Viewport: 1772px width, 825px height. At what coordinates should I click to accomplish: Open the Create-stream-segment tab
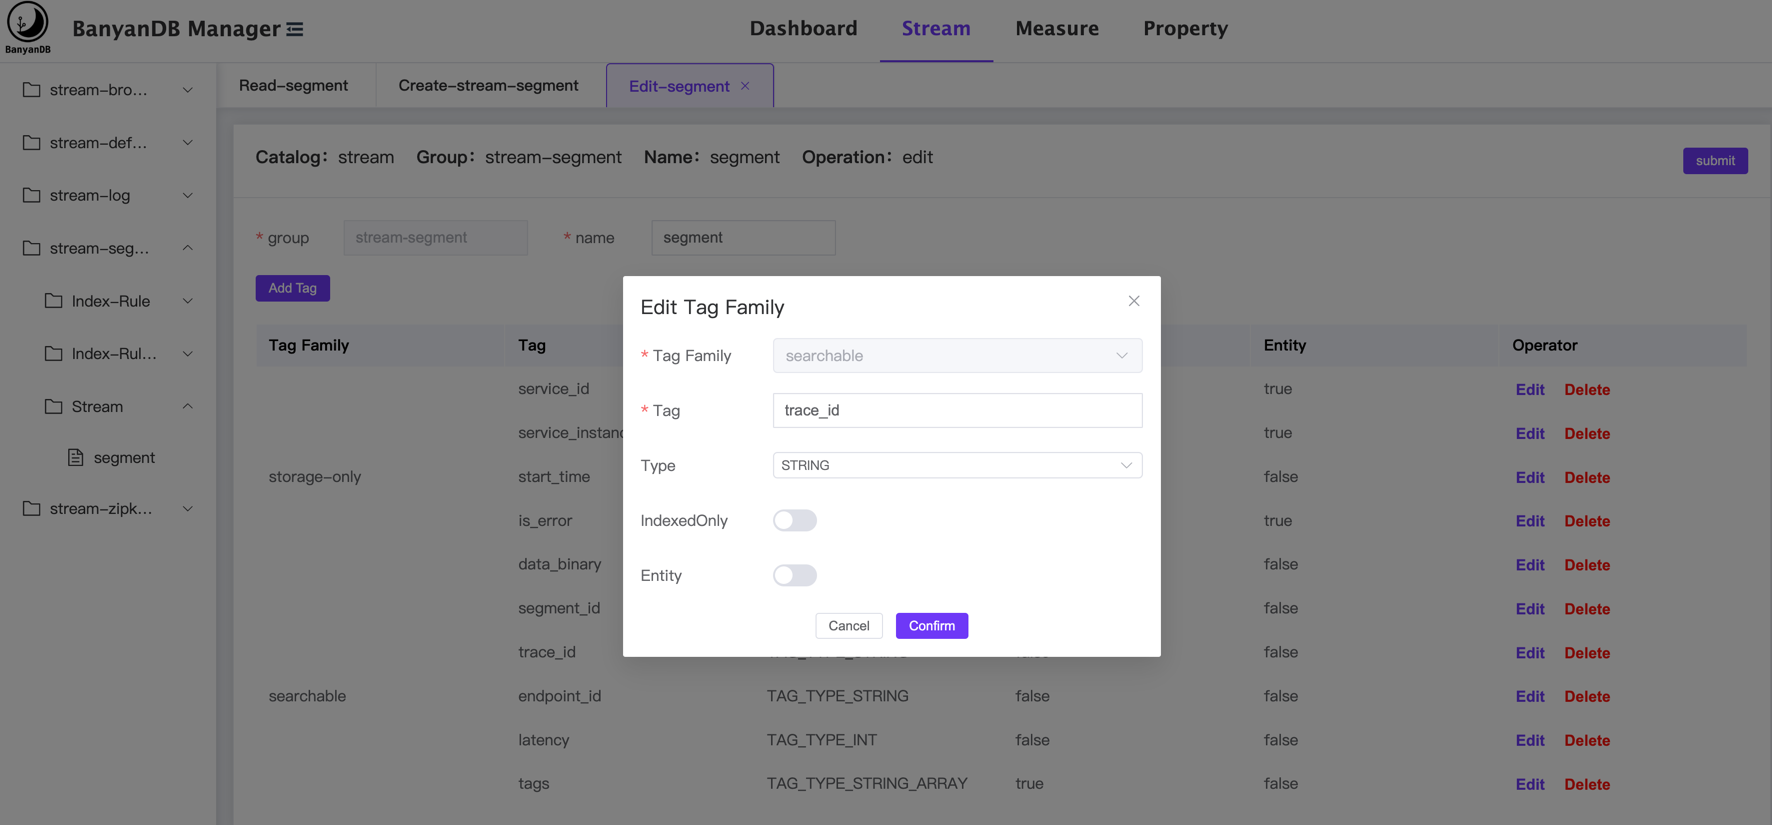click(488, 86)
